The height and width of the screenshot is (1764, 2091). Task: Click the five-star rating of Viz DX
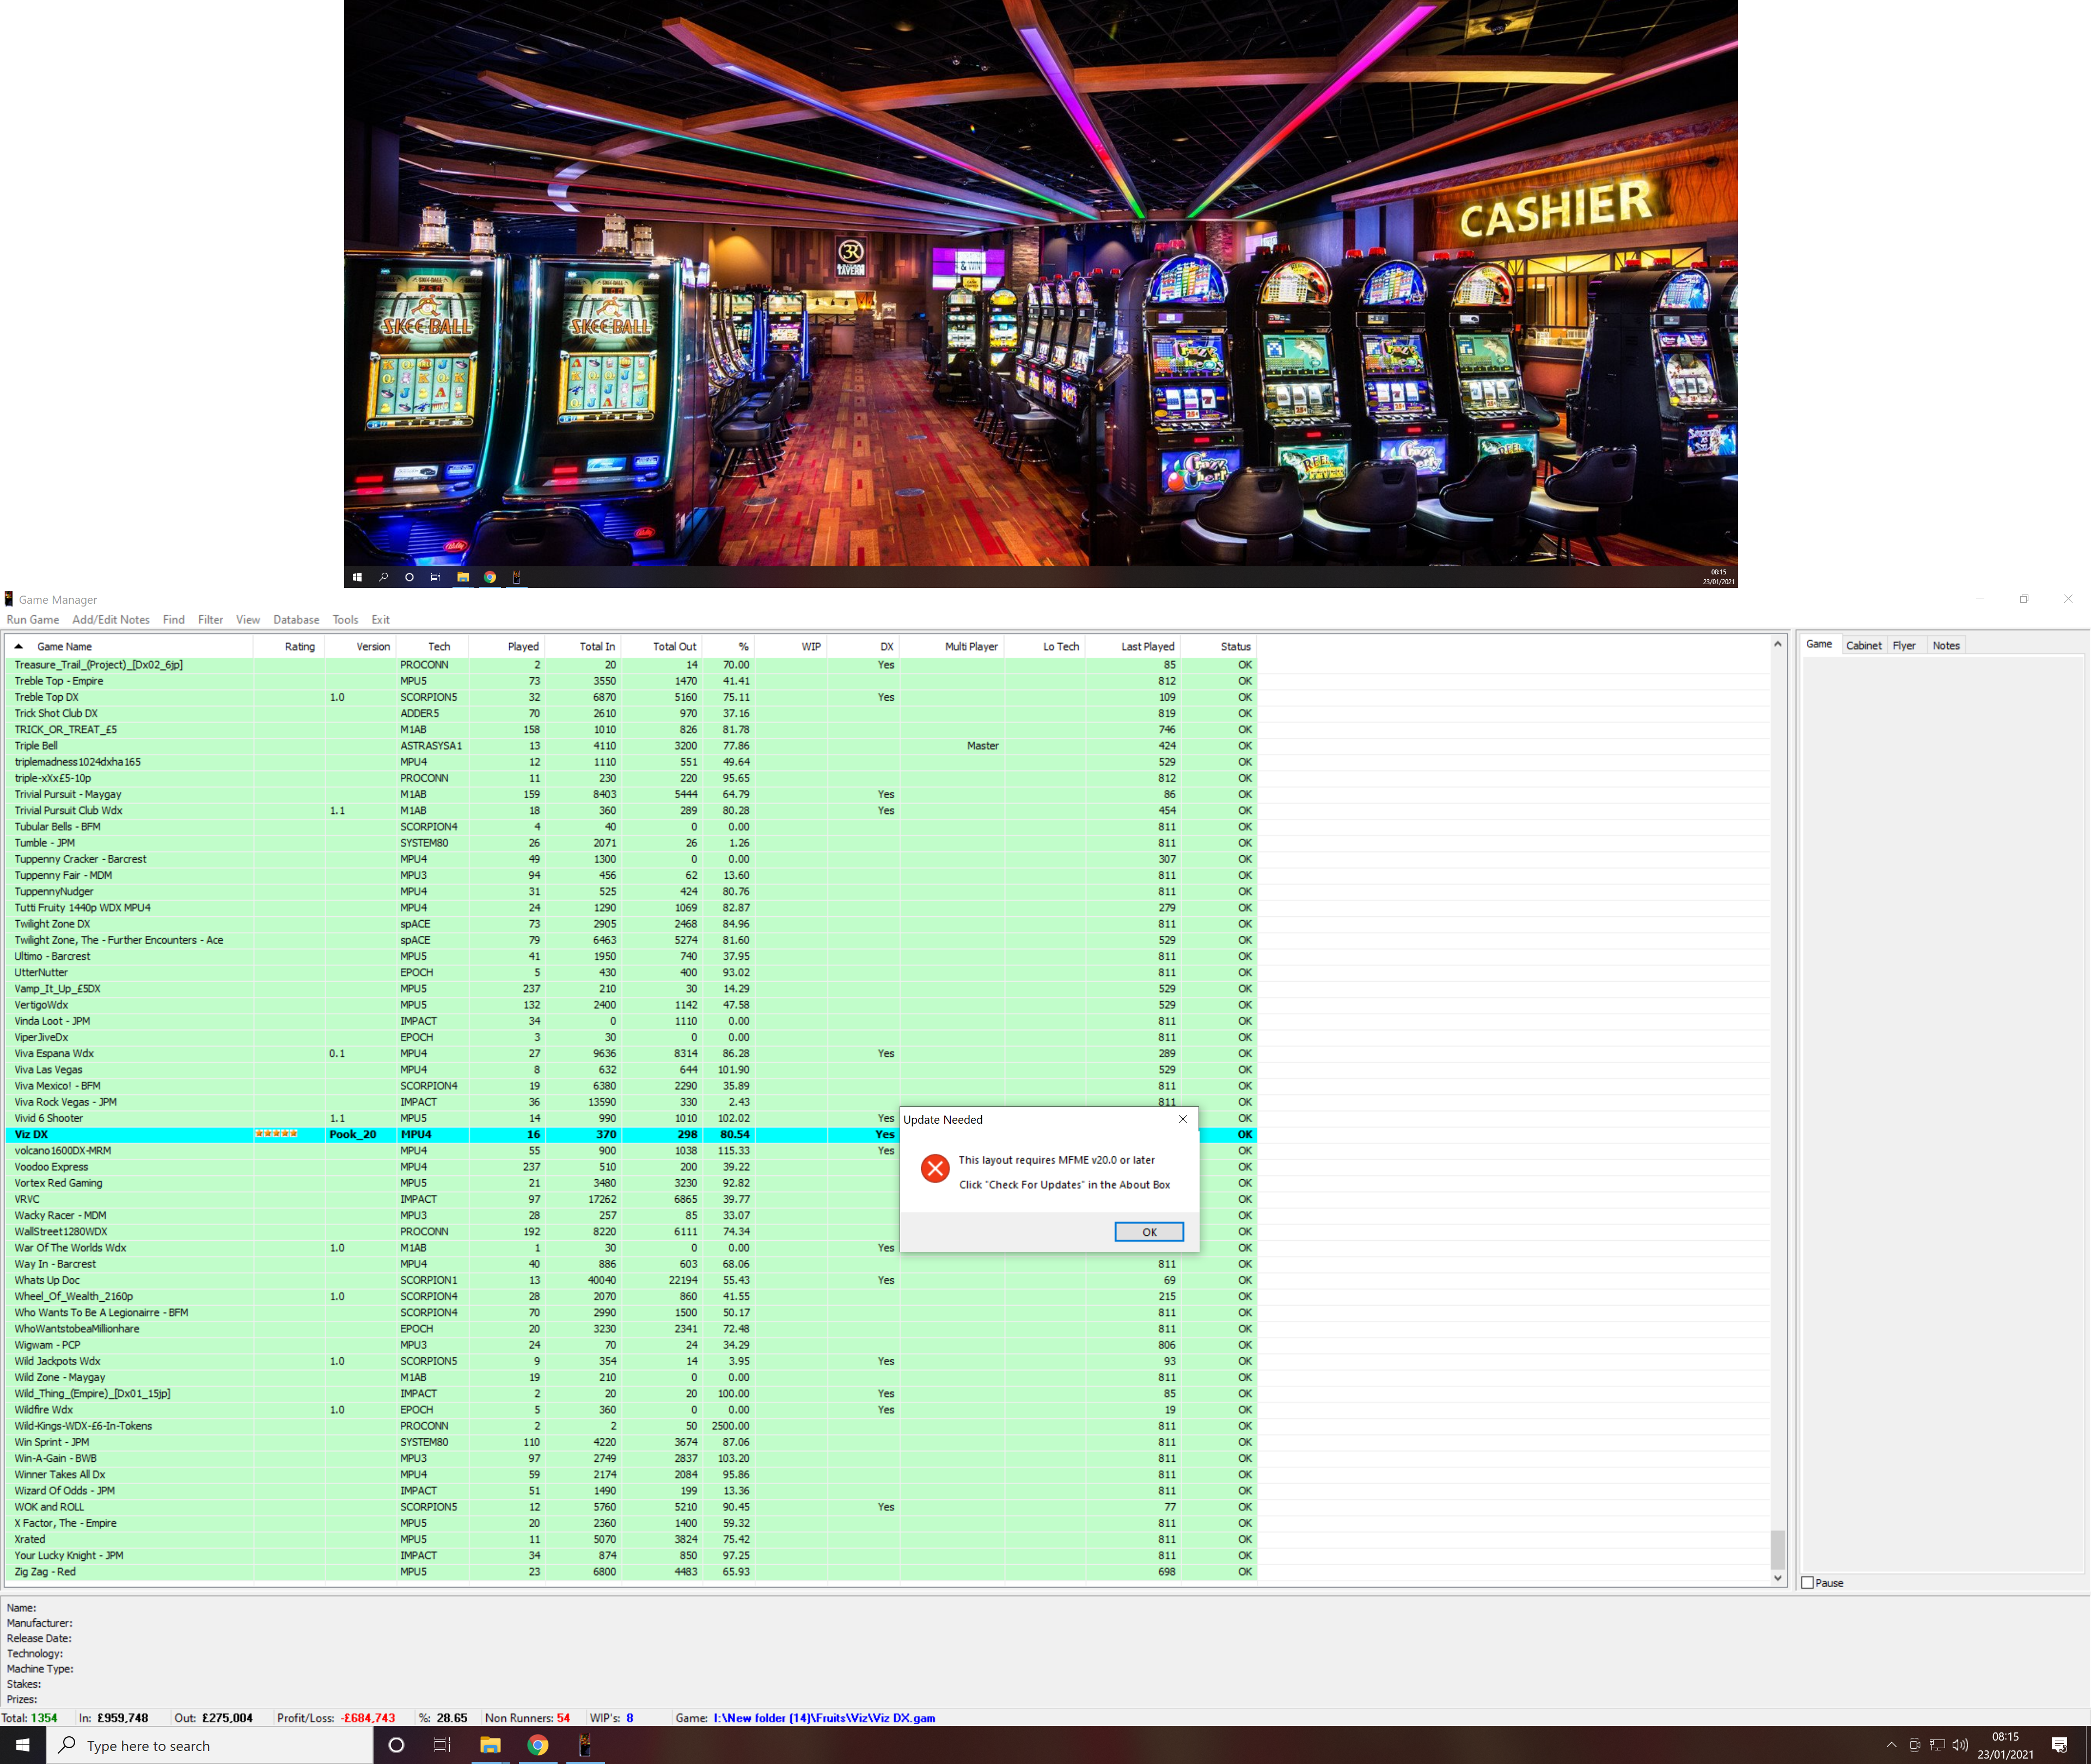[x=277, y=1134]
